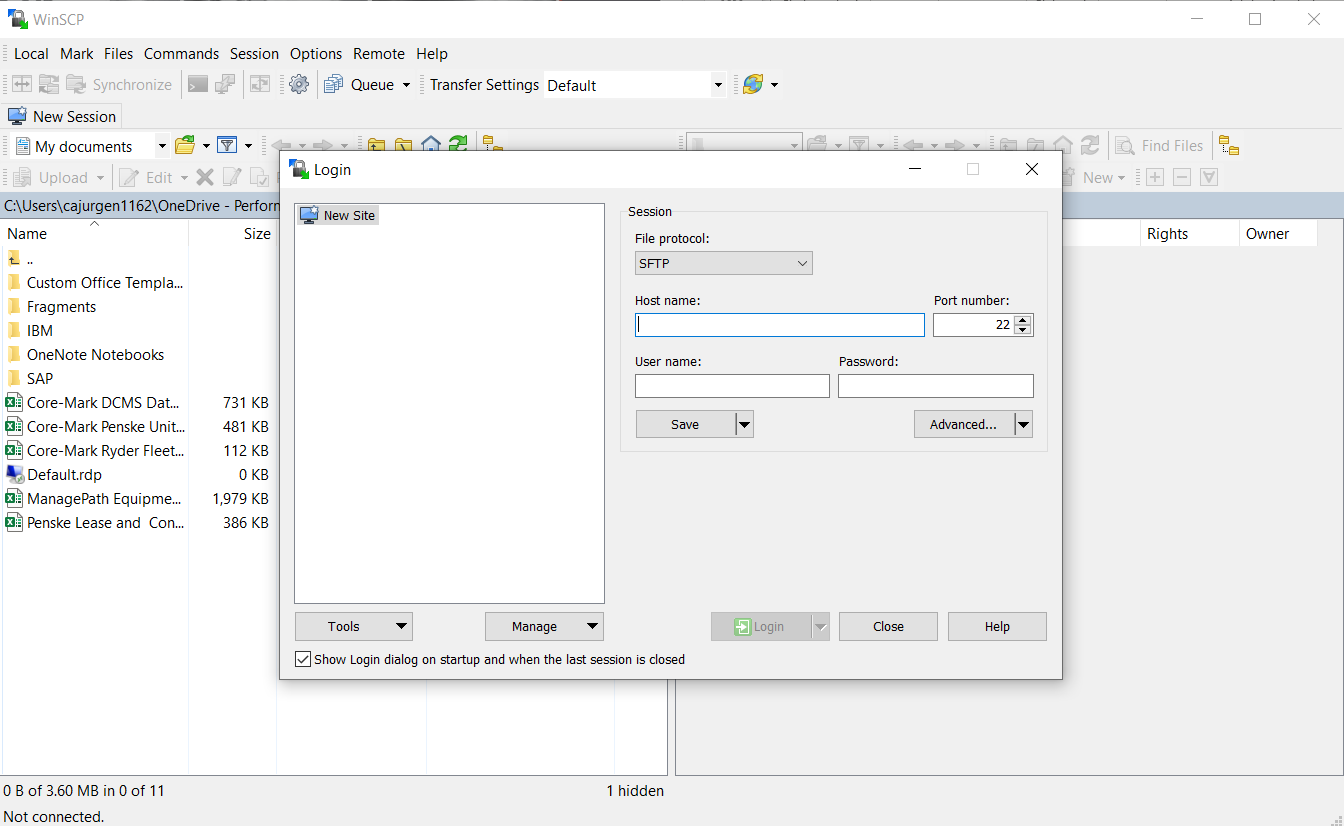
Task: Open Preferences via the gear icon
Action: tap(299, 85)
